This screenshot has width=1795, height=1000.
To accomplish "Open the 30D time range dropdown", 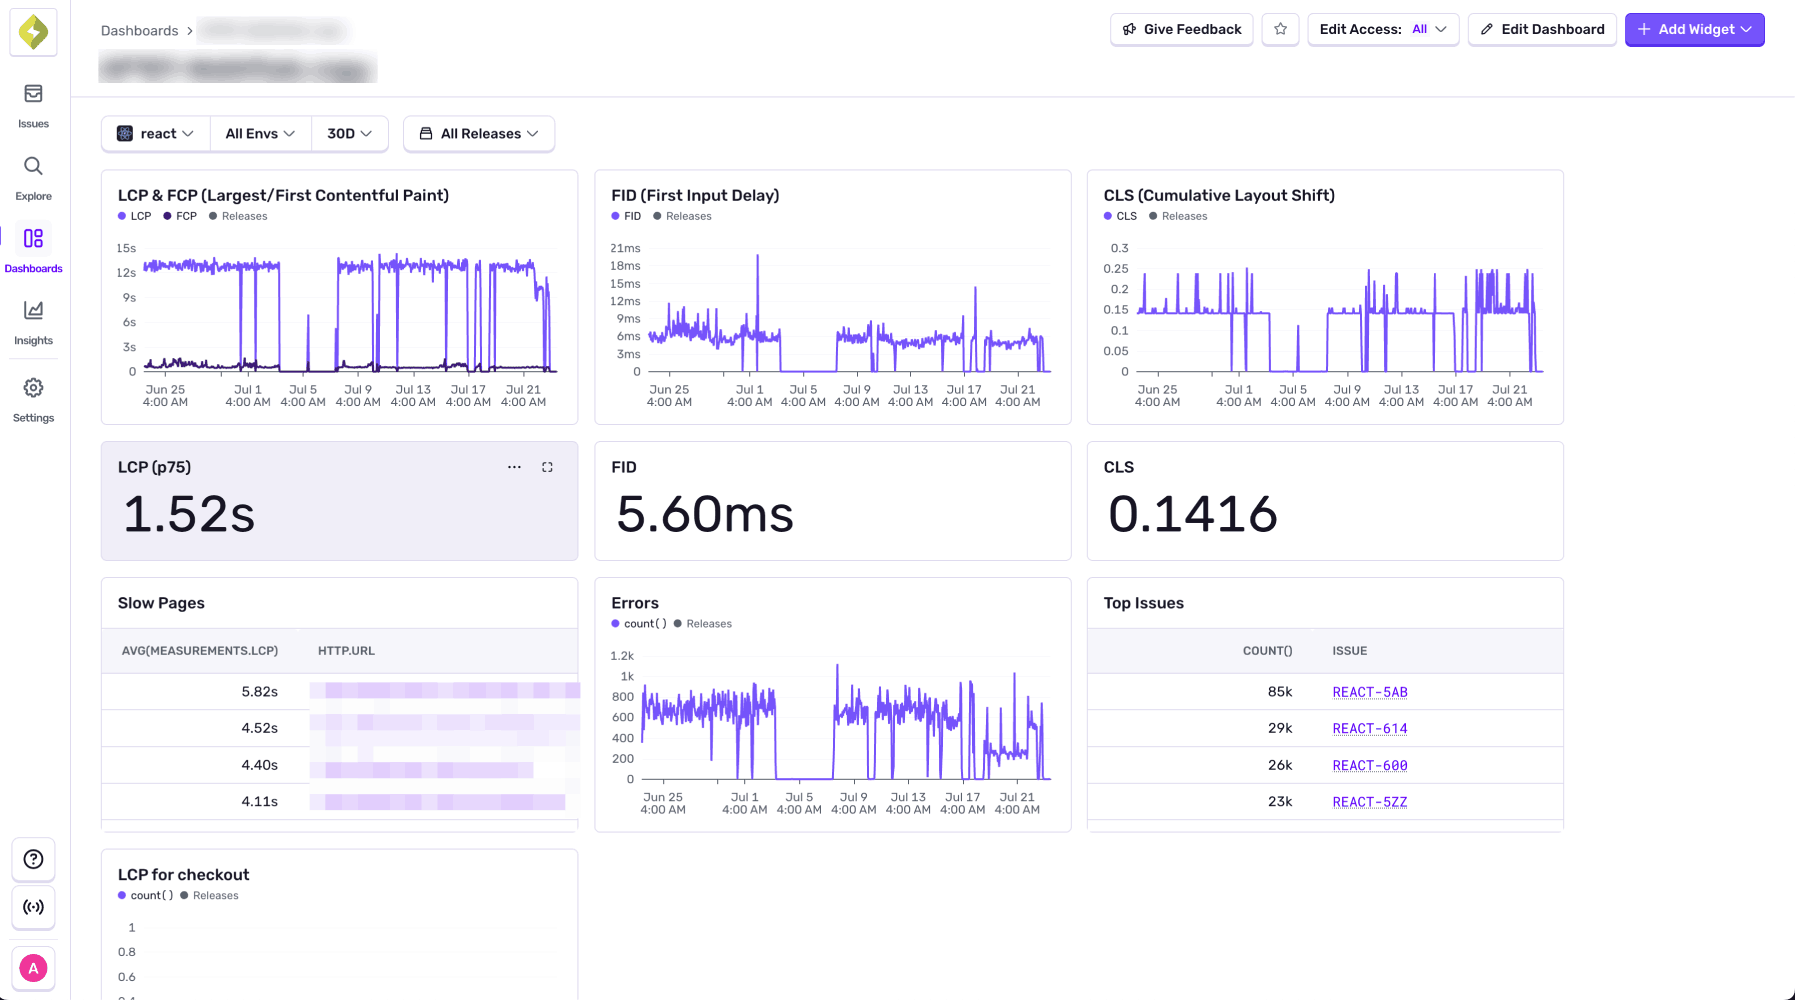I will pyautogui.click(x=348, y=133).
